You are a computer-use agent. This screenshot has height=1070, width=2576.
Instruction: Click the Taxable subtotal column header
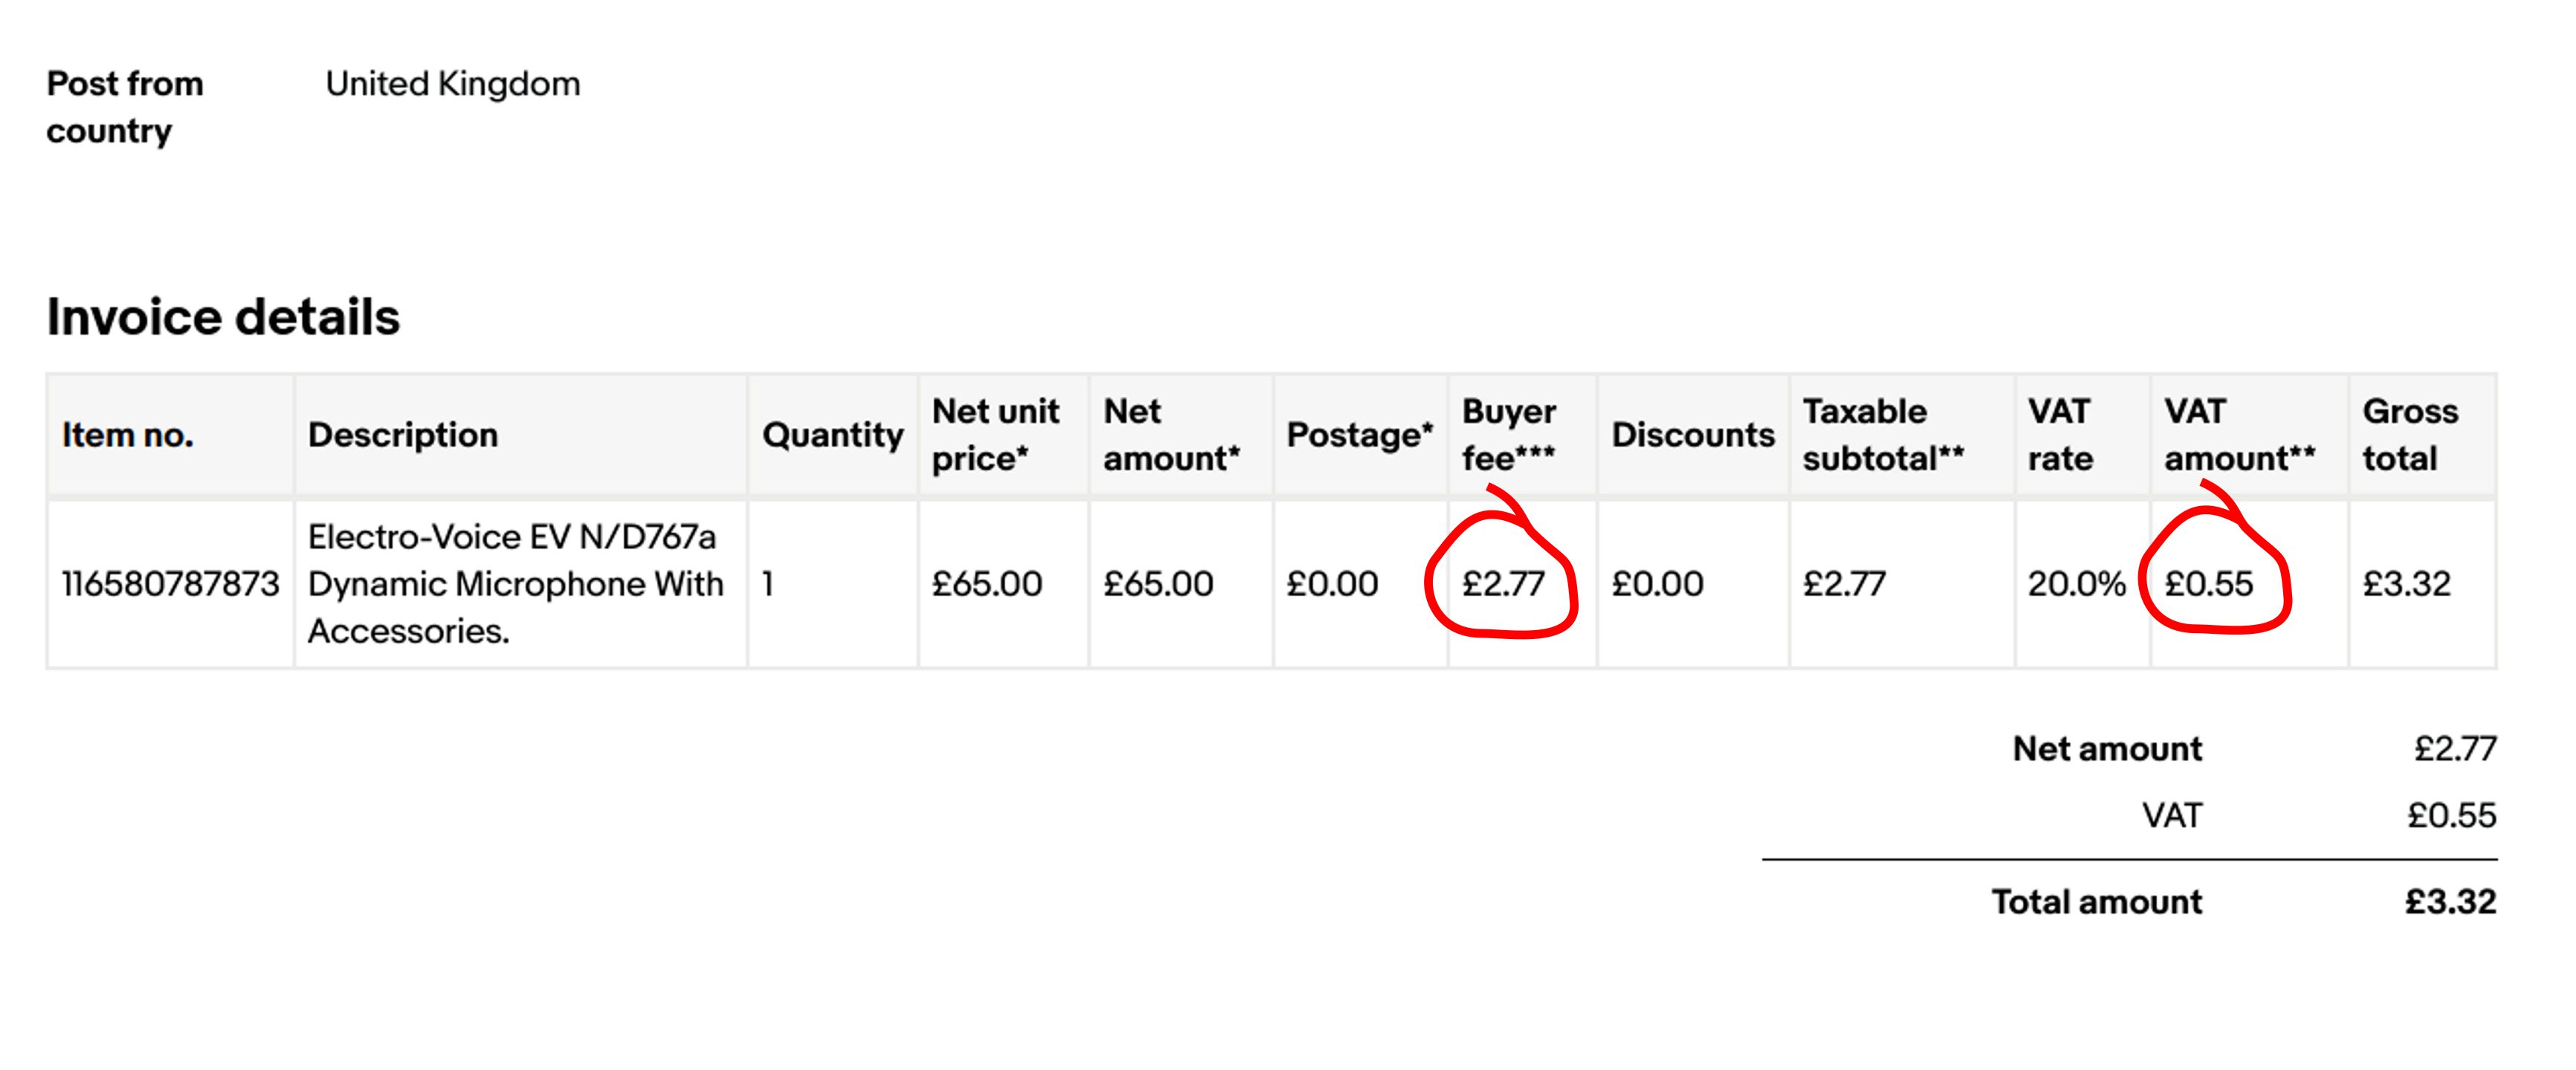click(x=1883, y=435)
